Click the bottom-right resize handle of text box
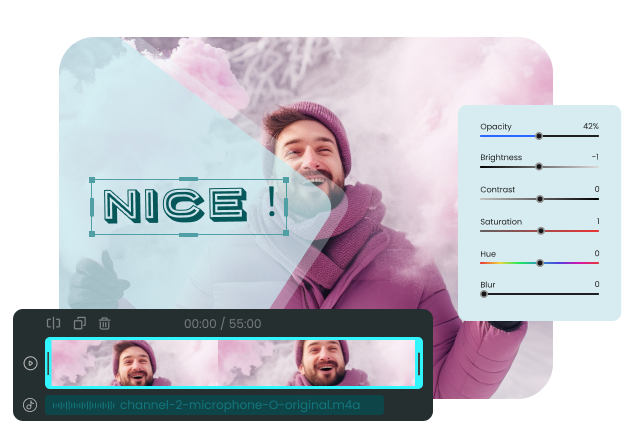Screen dimensions: 622x421 pos(286,233)
